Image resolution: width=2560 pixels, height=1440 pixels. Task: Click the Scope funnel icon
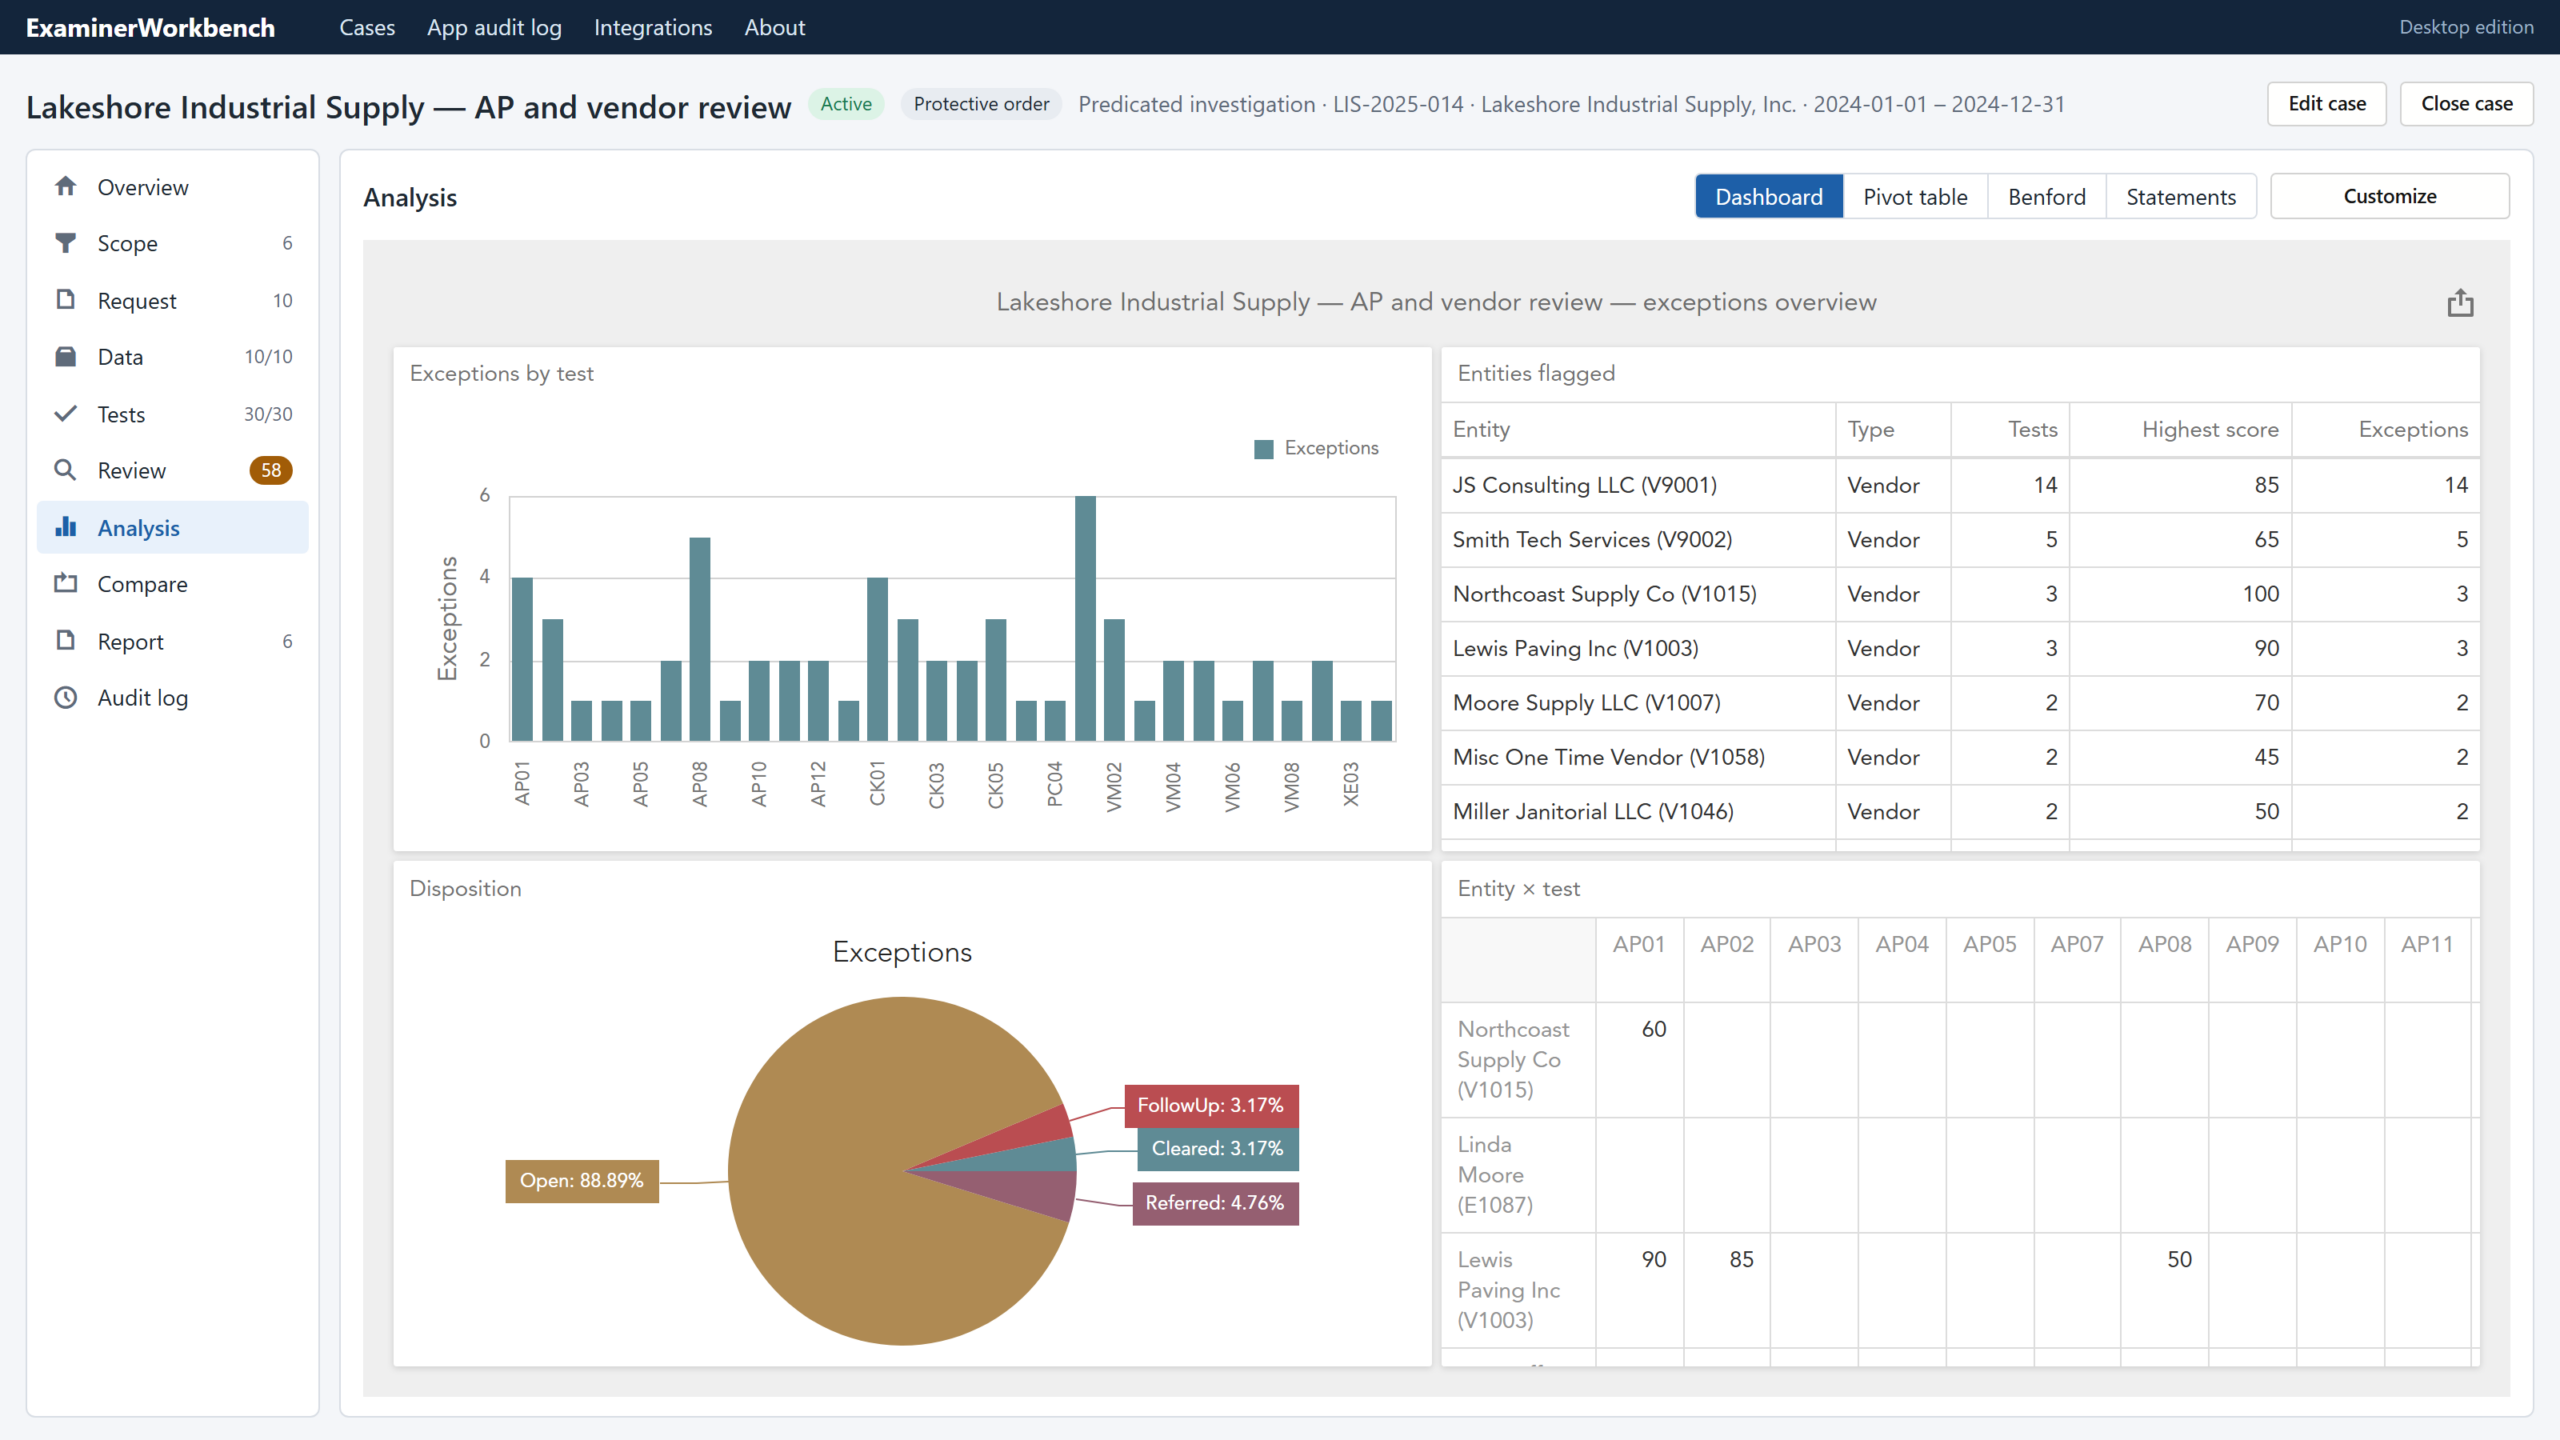[66, 243]
